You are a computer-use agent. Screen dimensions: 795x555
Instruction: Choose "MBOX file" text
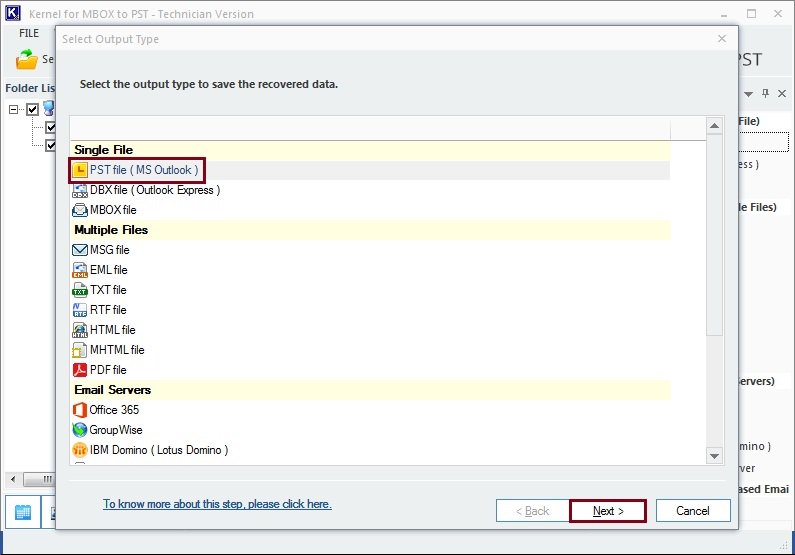[113, 210]
